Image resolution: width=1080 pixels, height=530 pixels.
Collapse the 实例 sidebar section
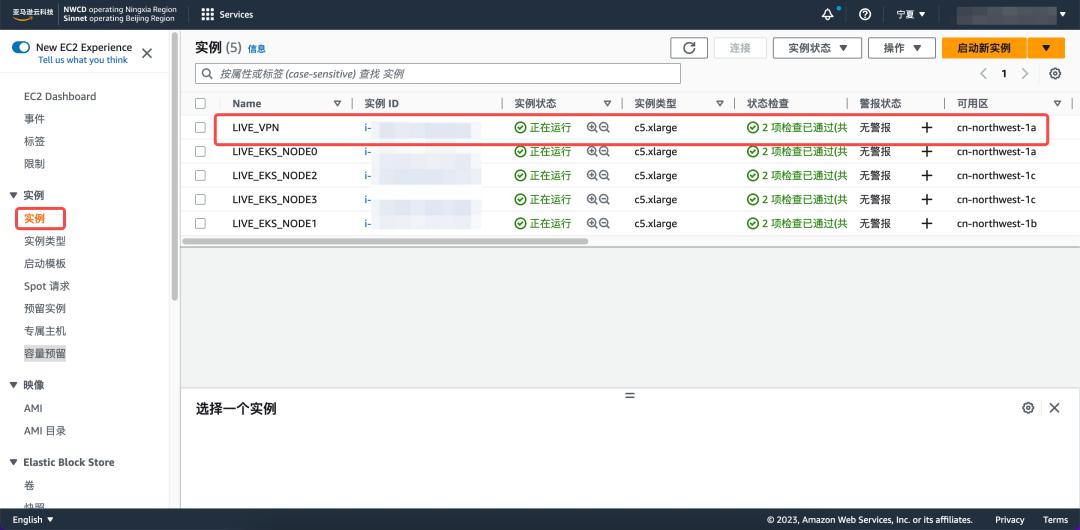point(14,196)
